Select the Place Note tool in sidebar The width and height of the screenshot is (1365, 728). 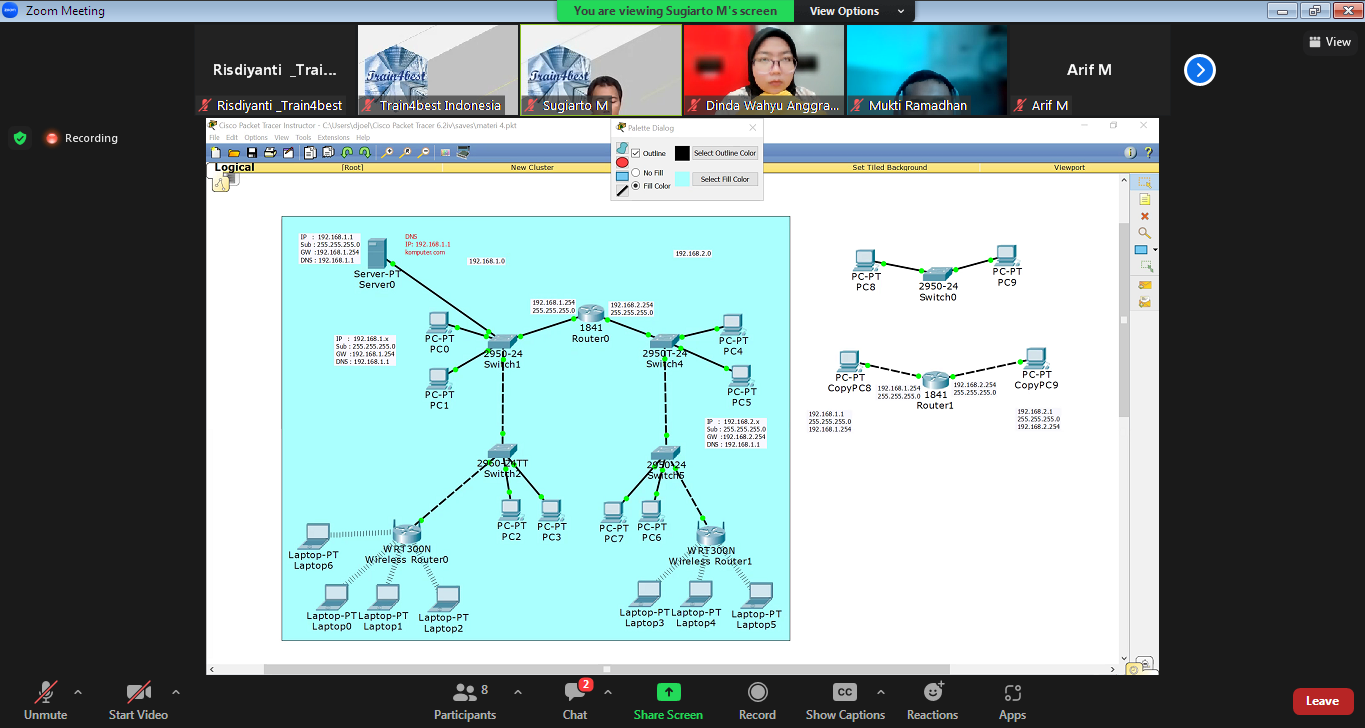[x=1145, y=200]
